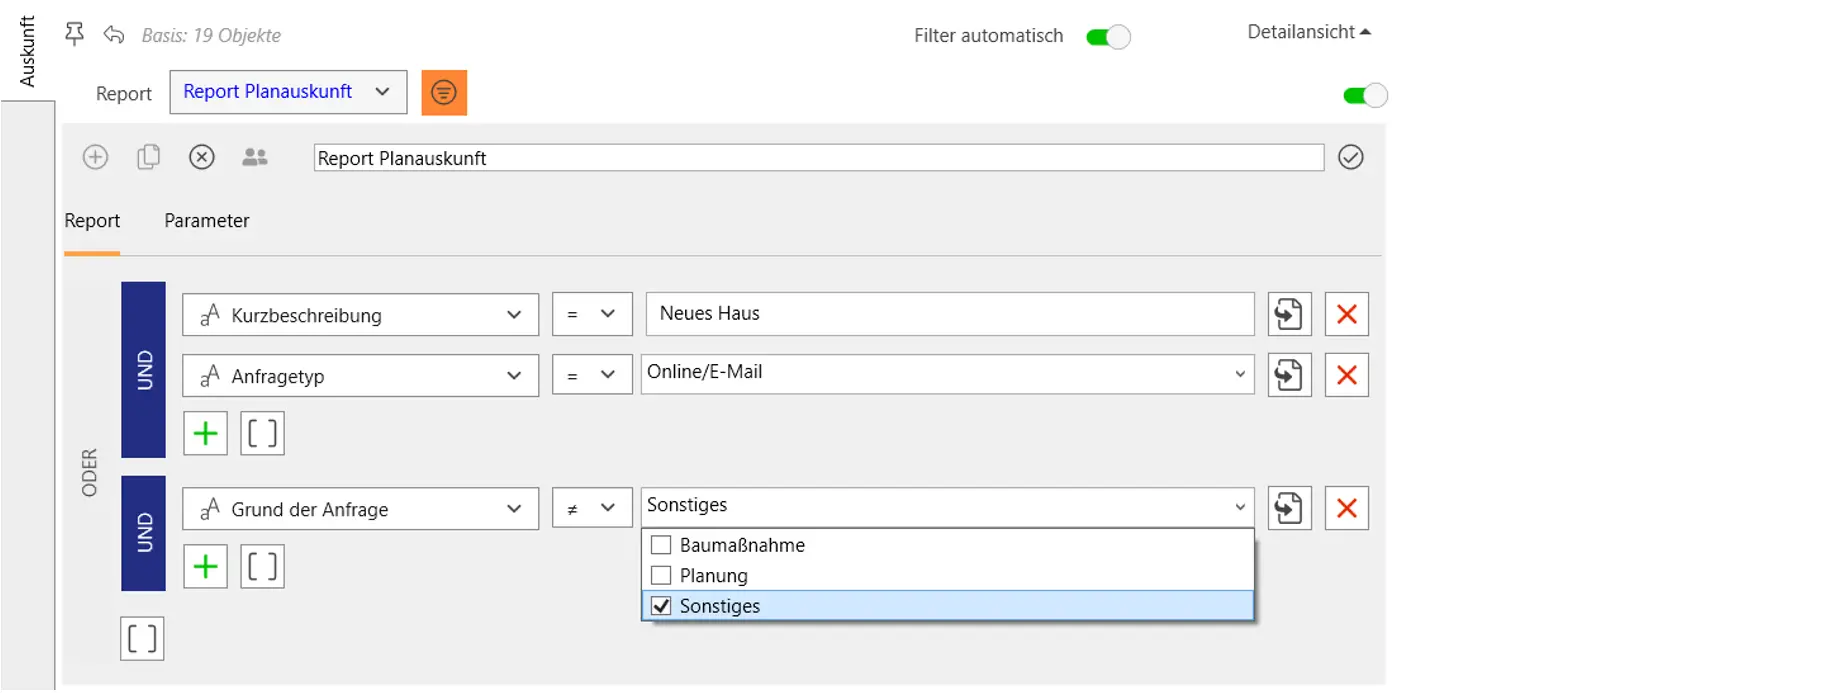Toggle the Filter automatisch switch

[x=1108, y=37]
